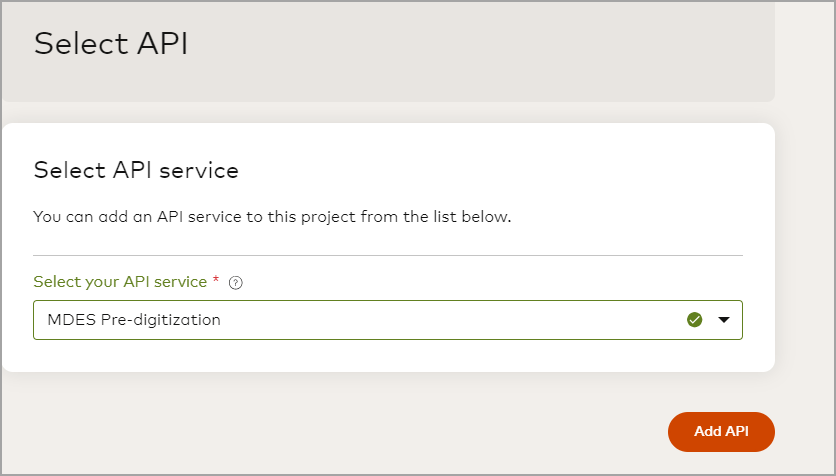Click the "MDES Pre-digitization" selected value text
Image resolution: width=836 pixels, height=476 pixels.
134,320
